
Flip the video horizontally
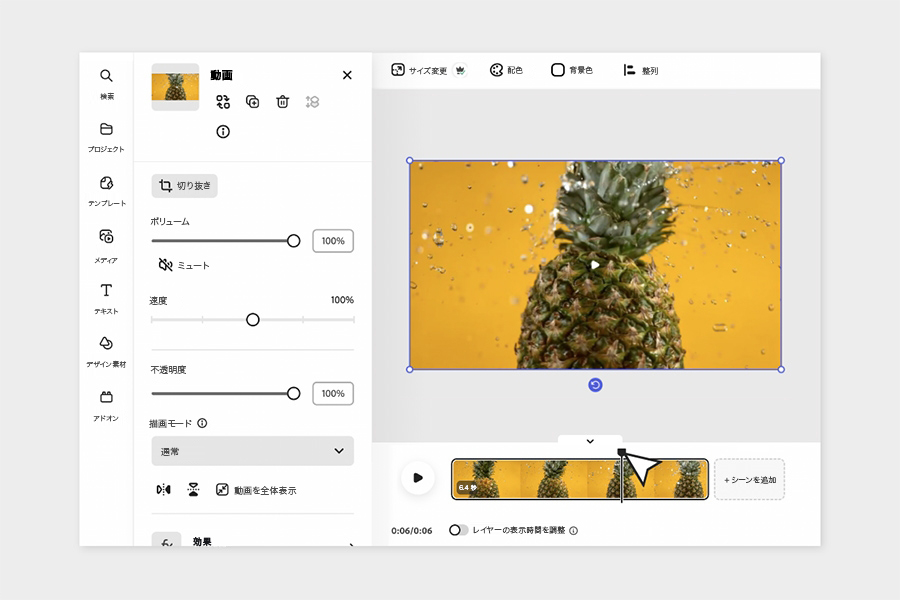(164, 490)
